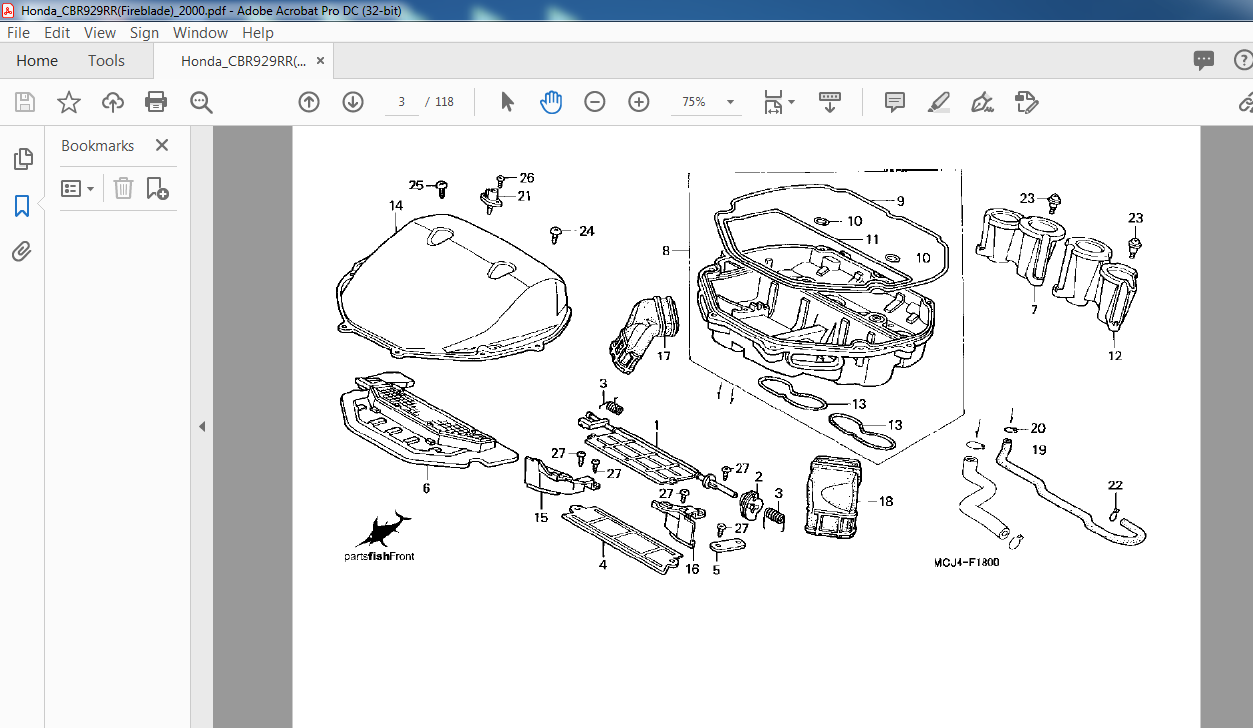
Task: Open the Window menu
Action: [x=201, y=33]
